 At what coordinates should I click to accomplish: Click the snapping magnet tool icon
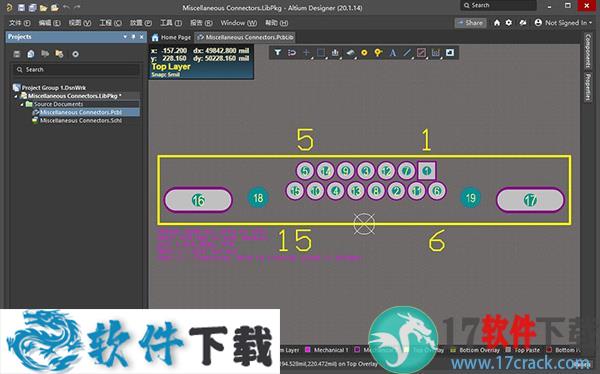tap(292, 52)
